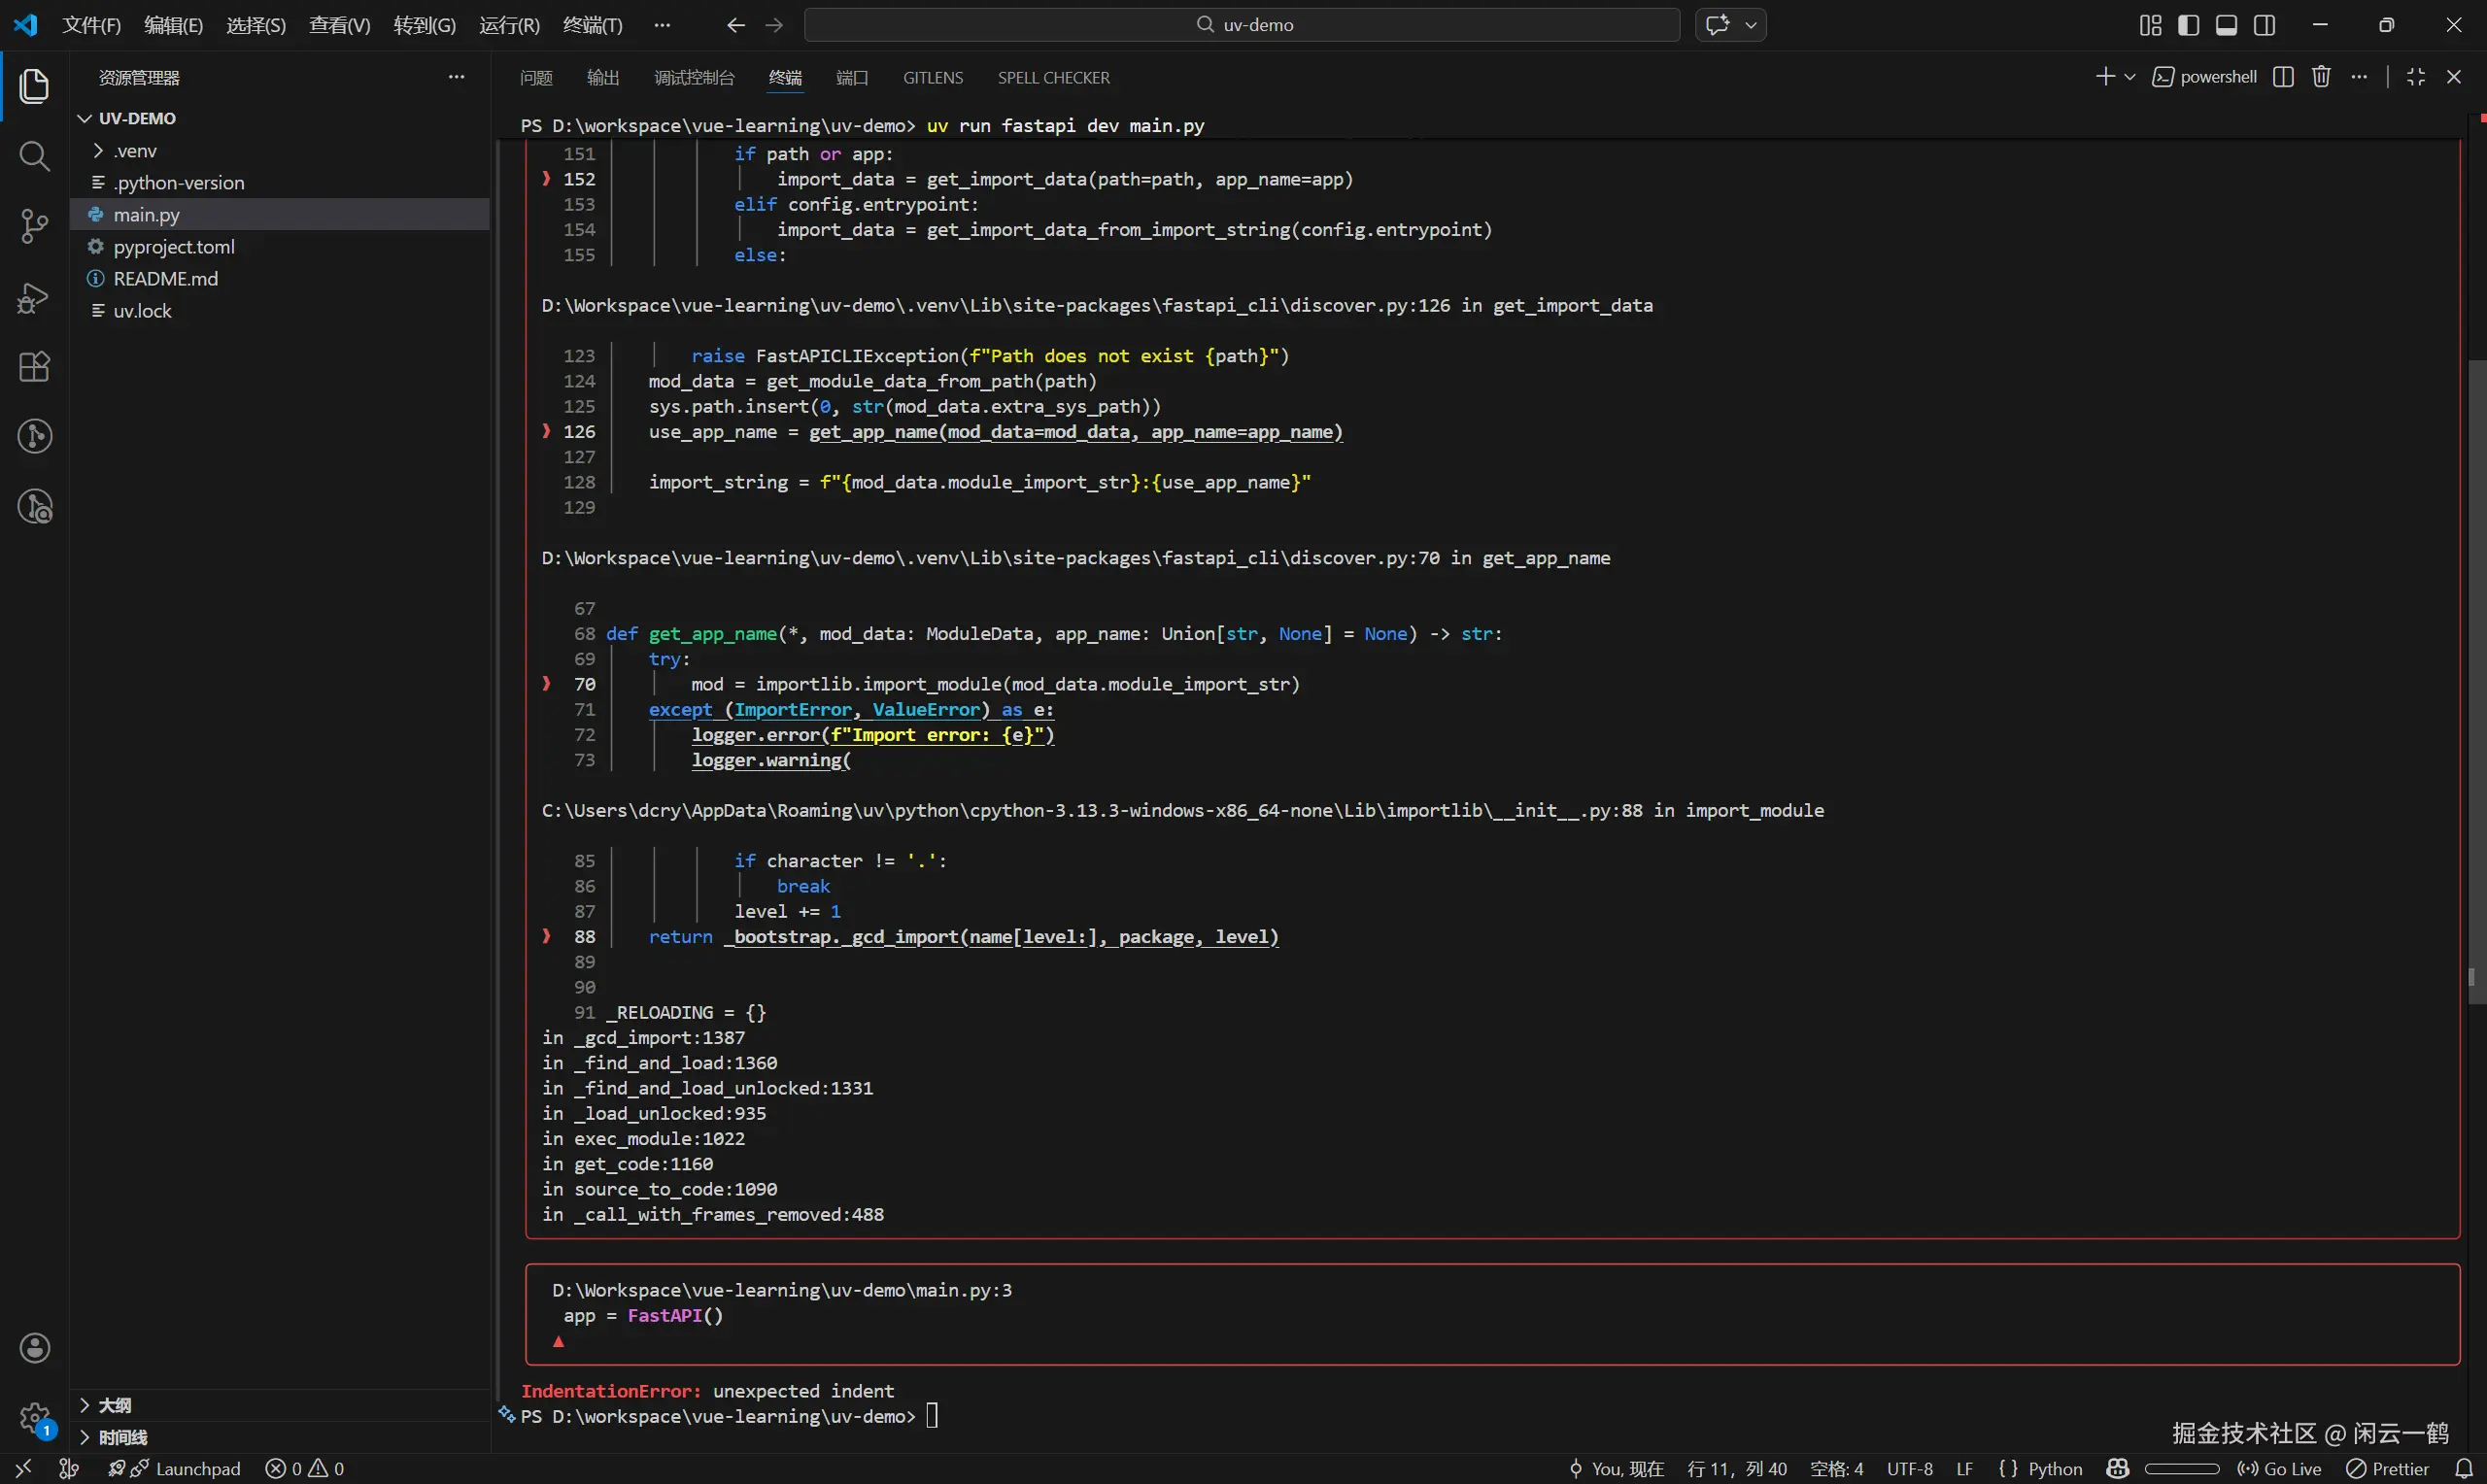2487x1484 pixels.
Task: Kill terminal with trash icon
Action: [x=2321, y=77]
